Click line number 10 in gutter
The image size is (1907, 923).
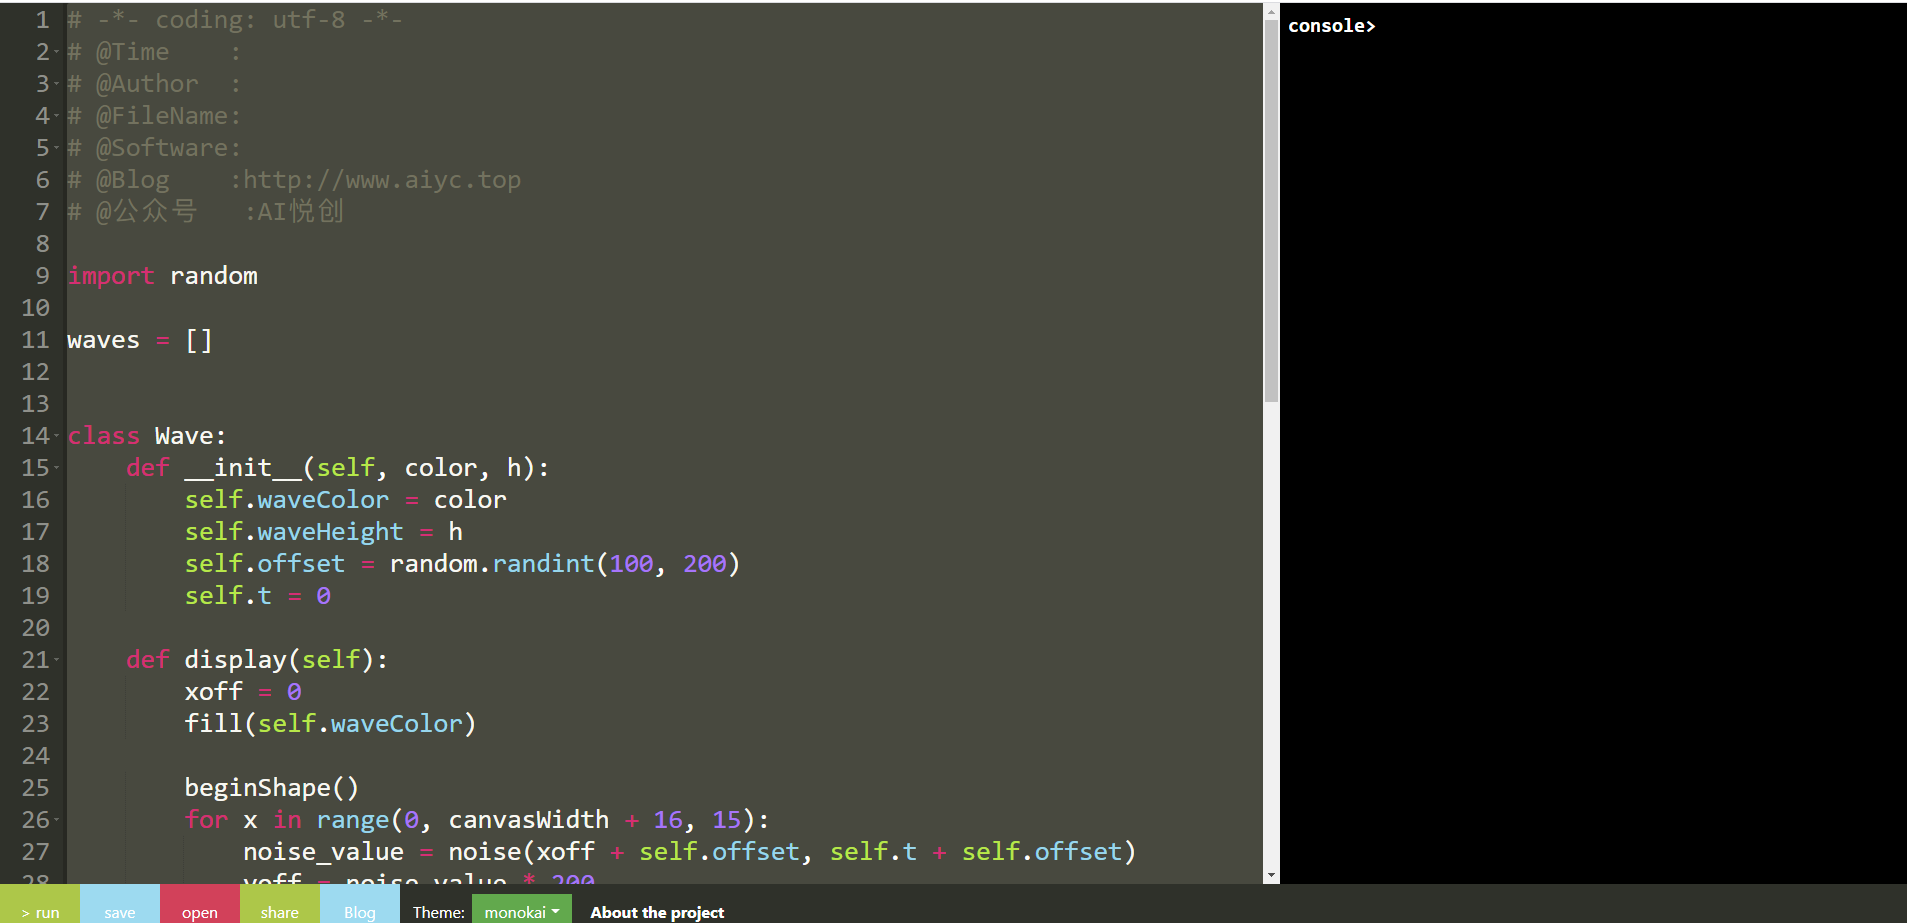click(x=35, y=308)
